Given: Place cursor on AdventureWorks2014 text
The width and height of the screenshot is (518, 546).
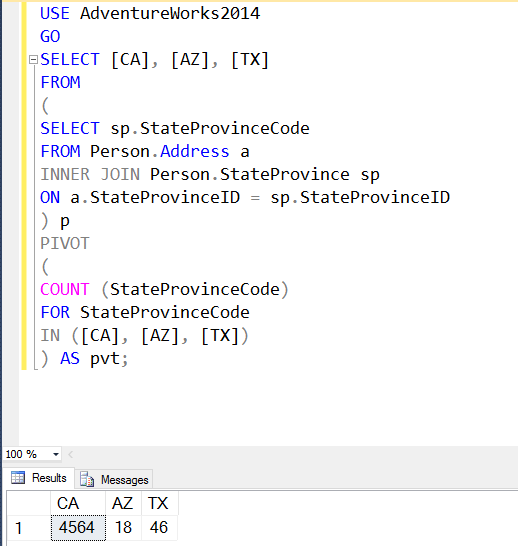Looking at the screenshot, I should coord(170,14).
